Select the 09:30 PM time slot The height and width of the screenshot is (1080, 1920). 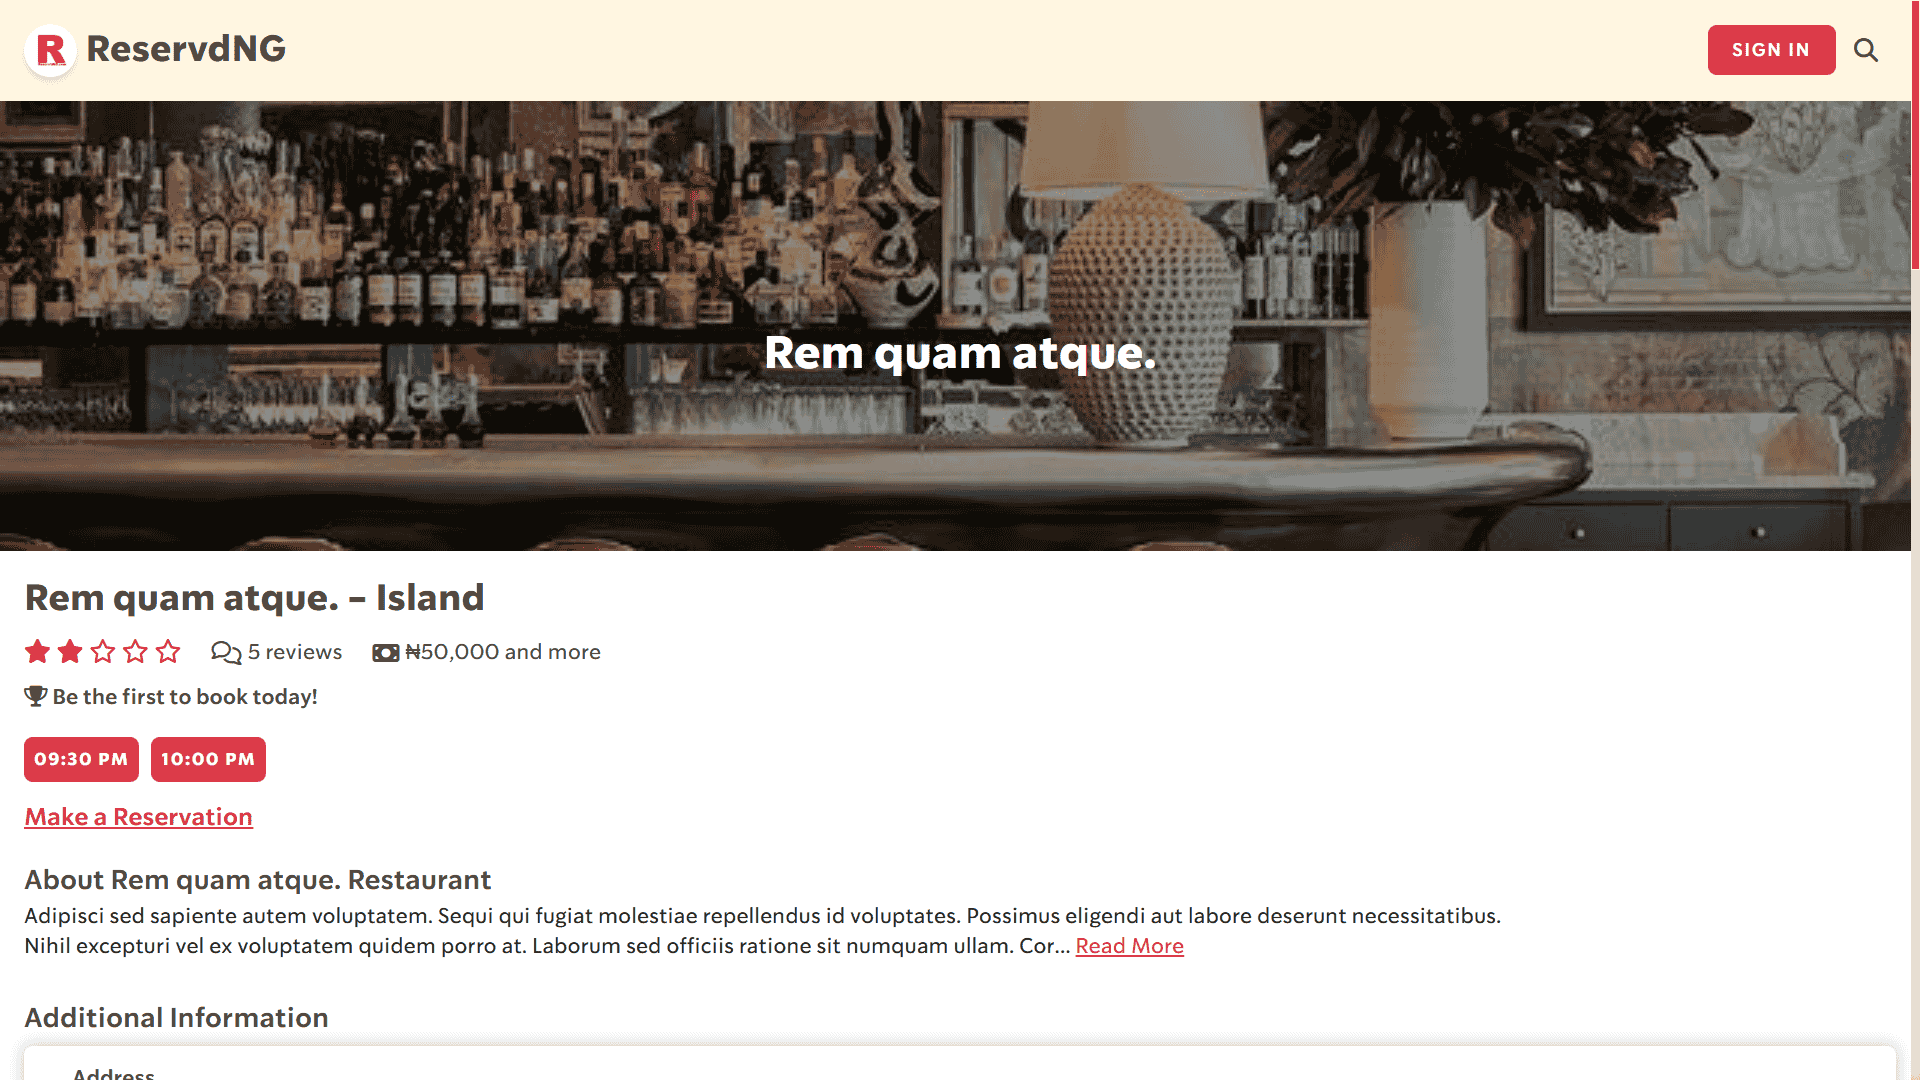(x=81, y=759)
